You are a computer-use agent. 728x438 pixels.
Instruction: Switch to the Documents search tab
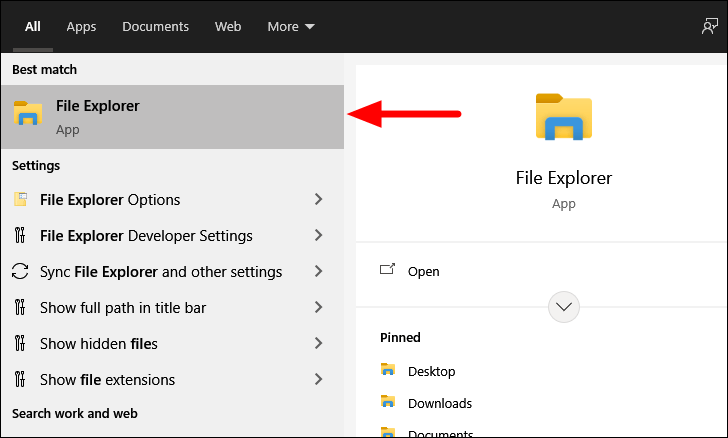click(x=156, y=26)
